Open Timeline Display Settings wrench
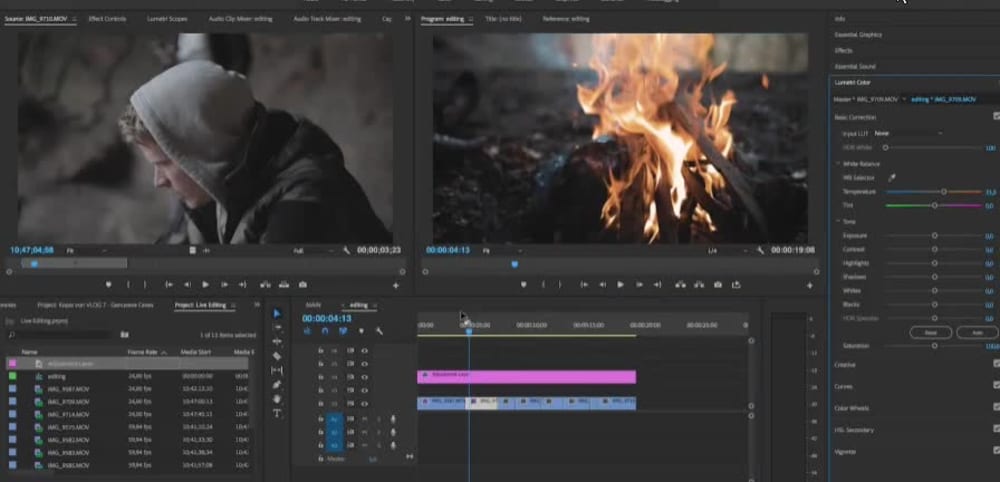Screen dimensions: 1000x482 (379, 331)
